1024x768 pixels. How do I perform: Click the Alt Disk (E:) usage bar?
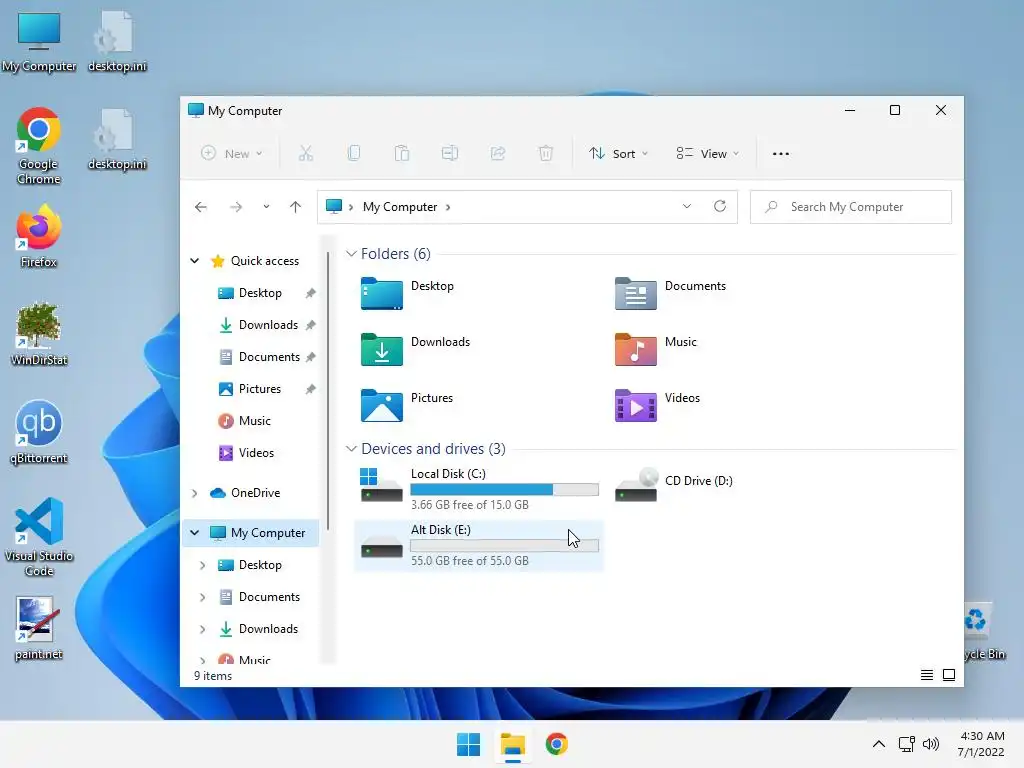point(504,545)
